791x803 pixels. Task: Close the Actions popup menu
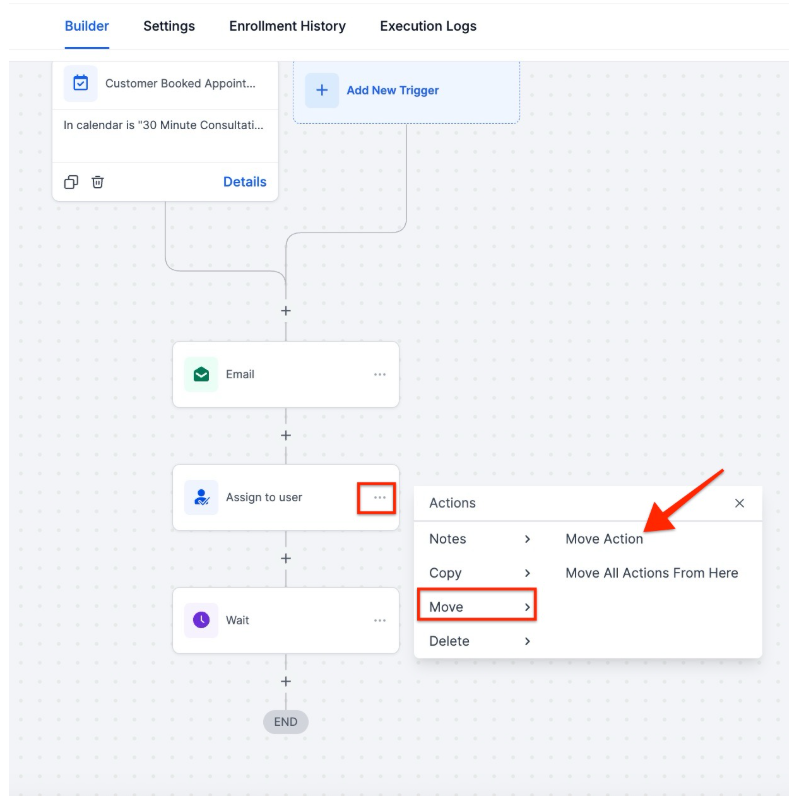pos(740,503)
